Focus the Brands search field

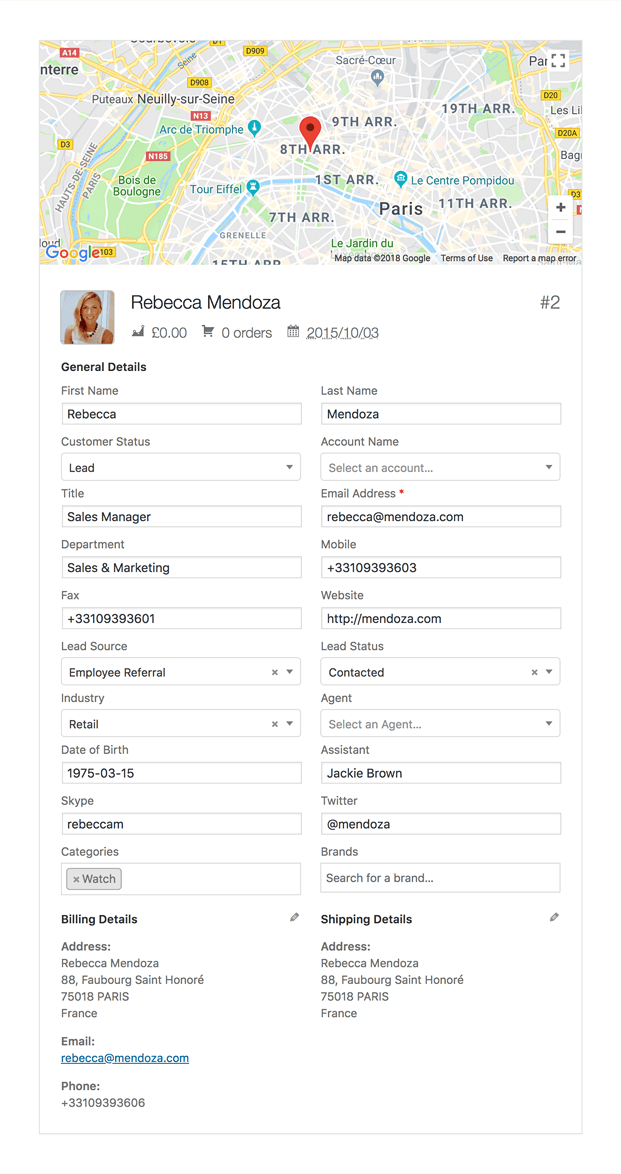(440, 878)
